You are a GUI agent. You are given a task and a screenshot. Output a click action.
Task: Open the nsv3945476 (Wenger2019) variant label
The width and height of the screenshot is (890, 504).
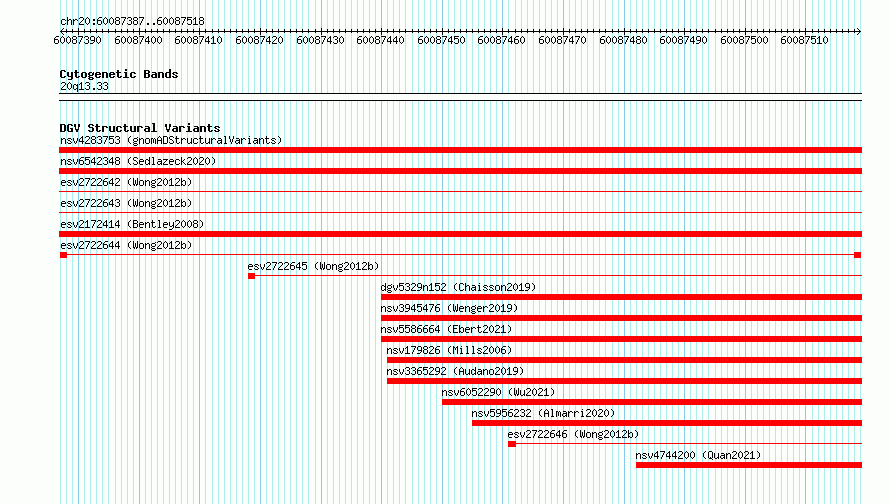(x=449, y=308)
